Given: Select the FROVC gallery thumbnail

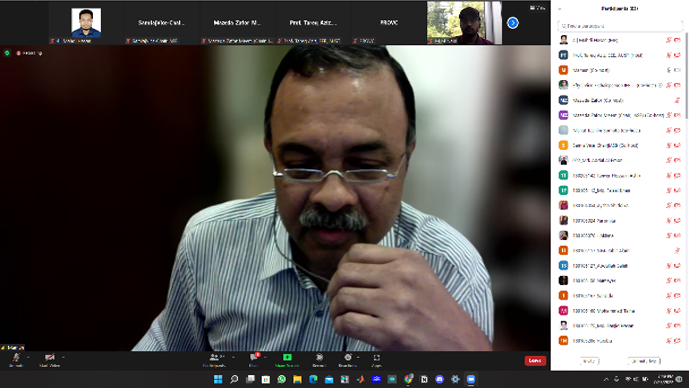Looking at the screenshot, I should click(388, 23).
